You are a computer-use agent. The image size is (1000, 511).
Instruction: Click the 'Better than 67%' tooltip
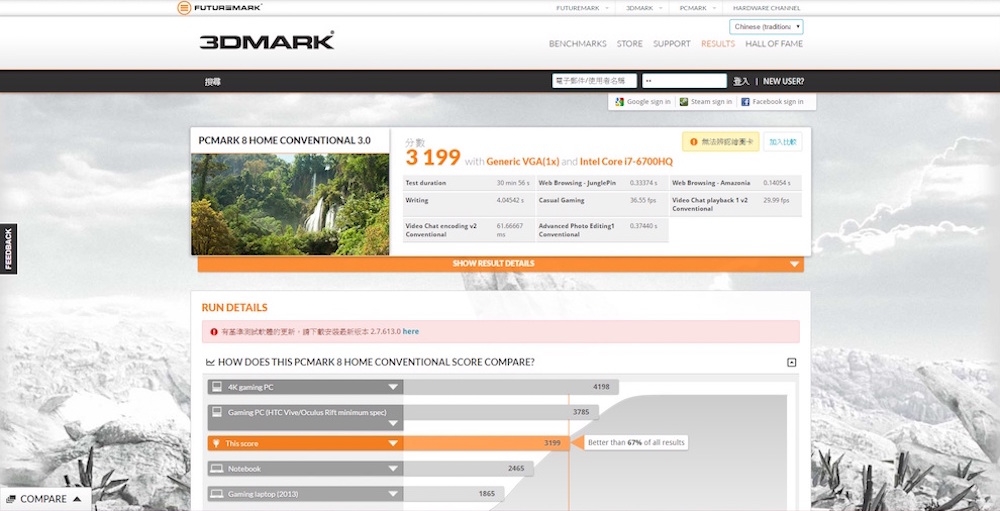click(636, 443)
